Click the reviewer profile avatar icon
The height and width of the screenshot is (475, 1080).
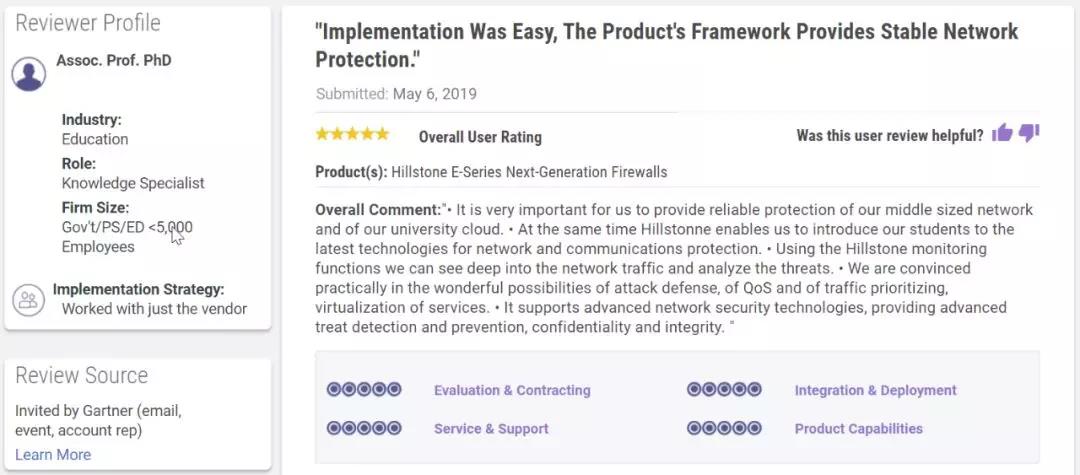[x=29, y=74]
